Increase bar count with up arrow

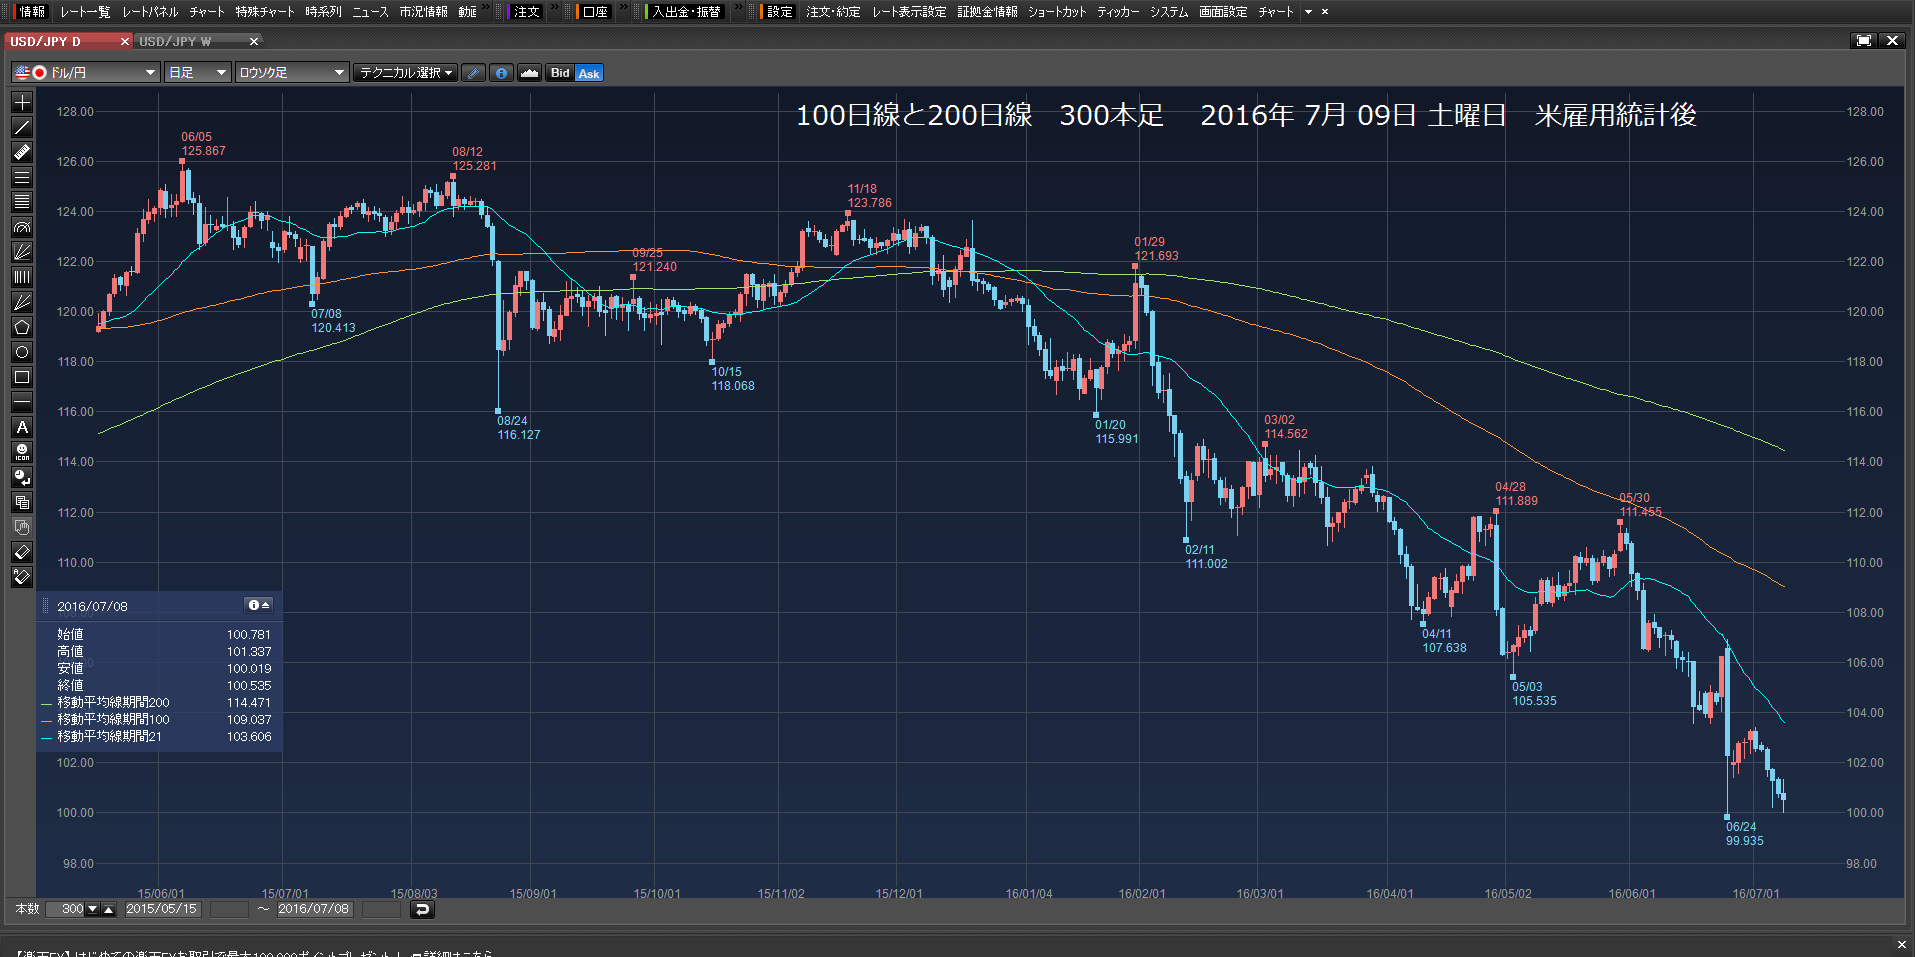pyautogui.click(x=109, y=909)
